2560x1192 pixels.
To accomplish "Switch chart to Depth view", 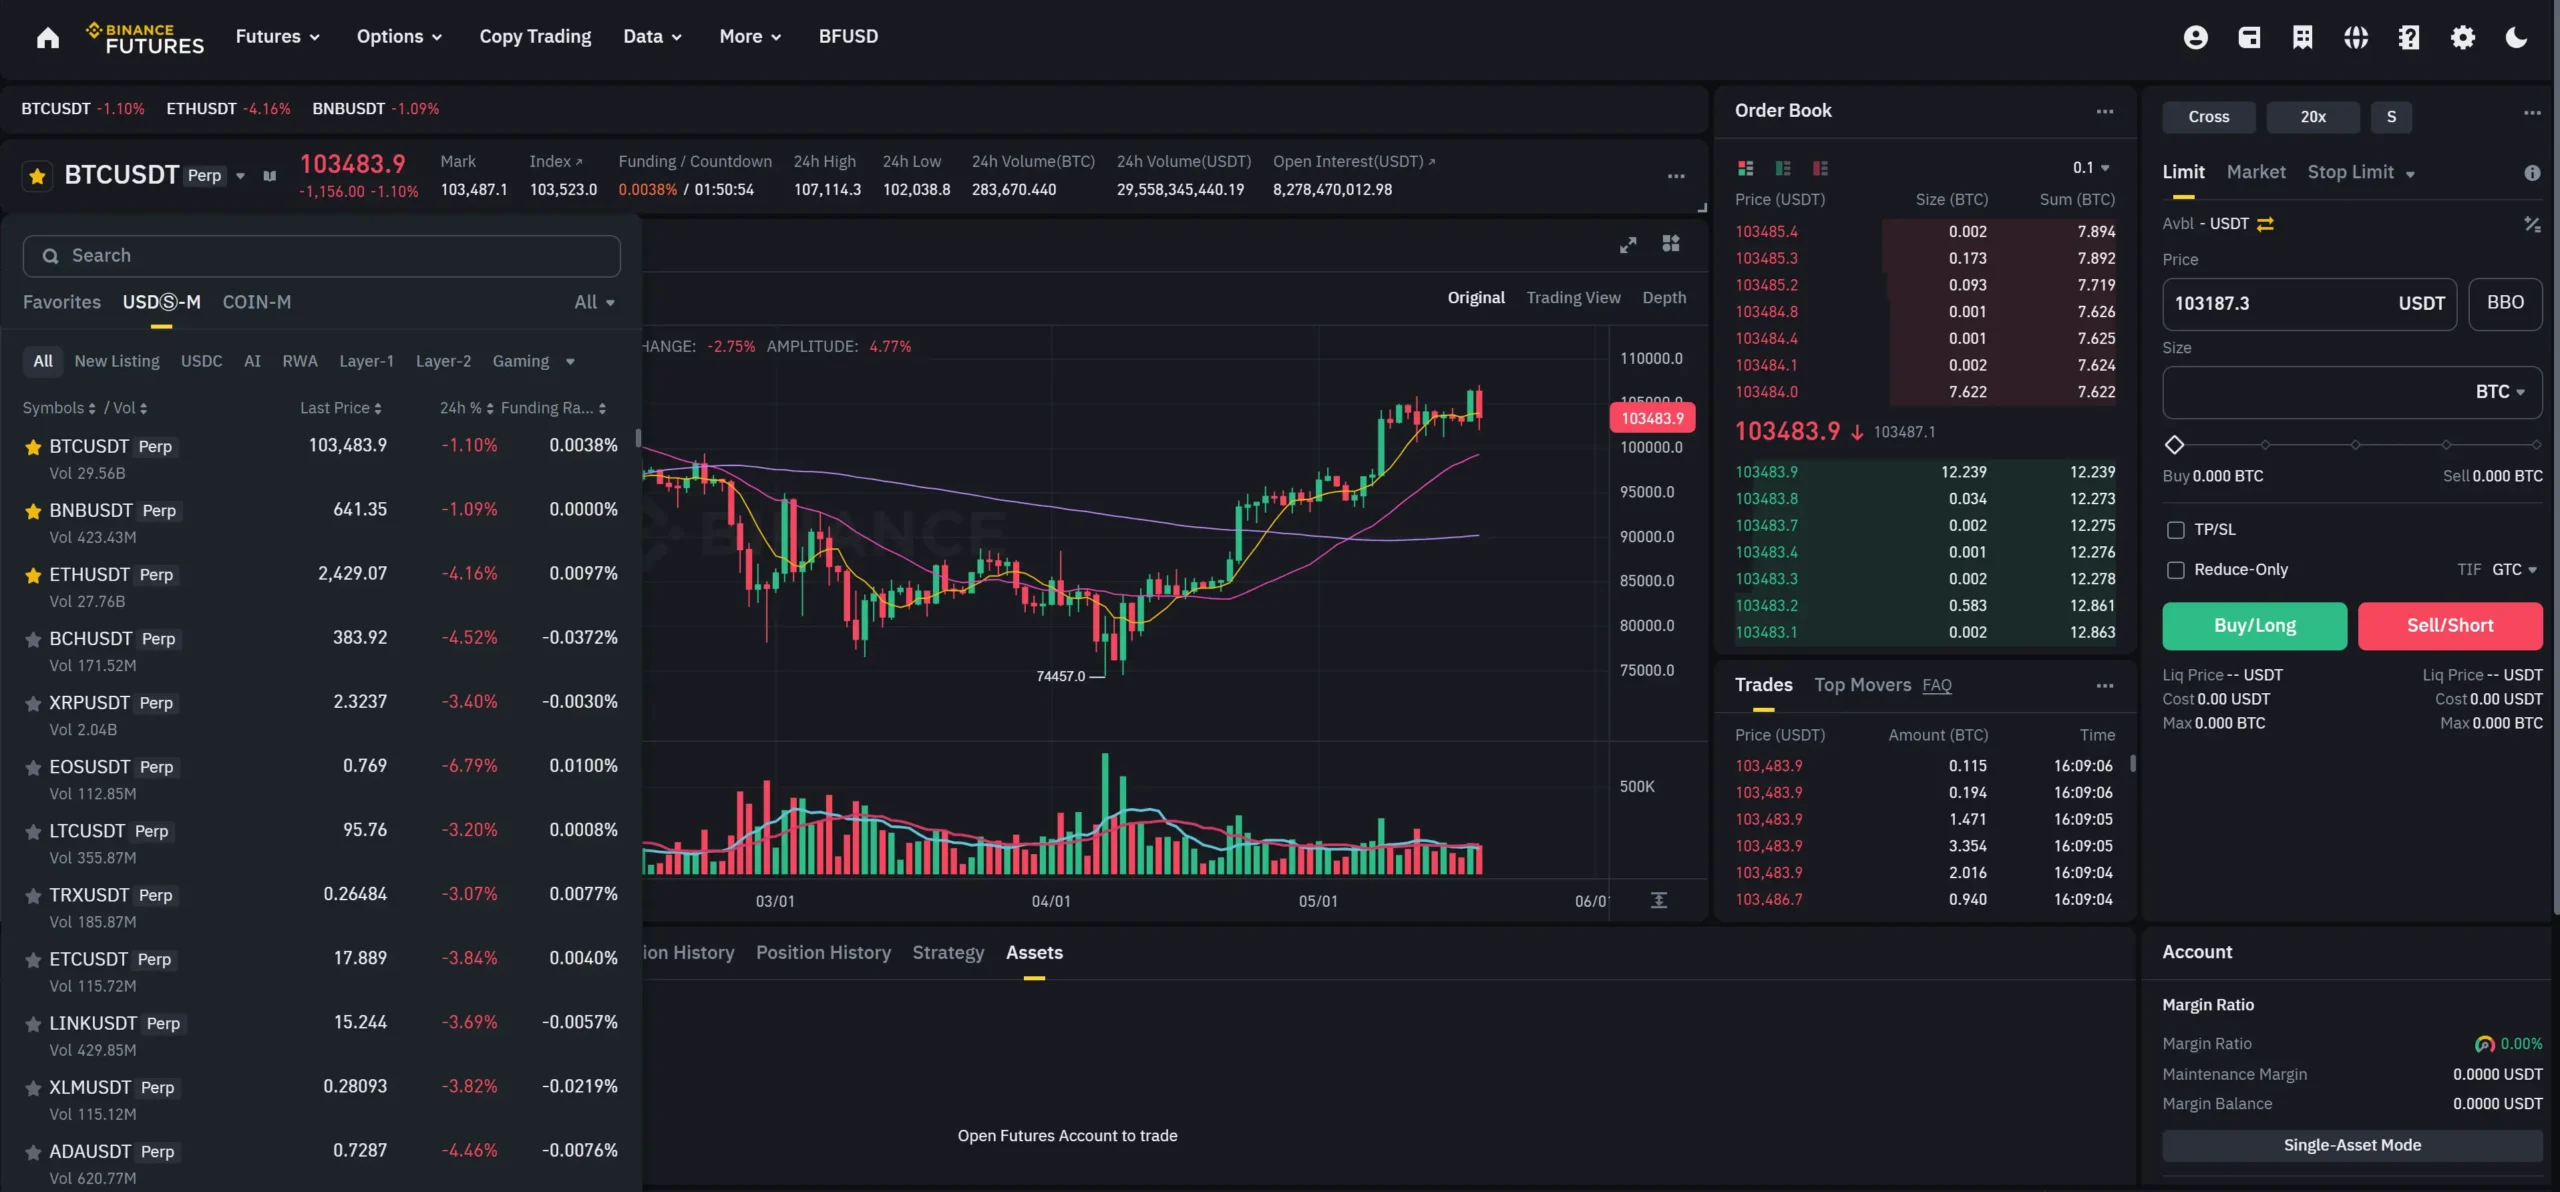I will (x=1664, y=298).
